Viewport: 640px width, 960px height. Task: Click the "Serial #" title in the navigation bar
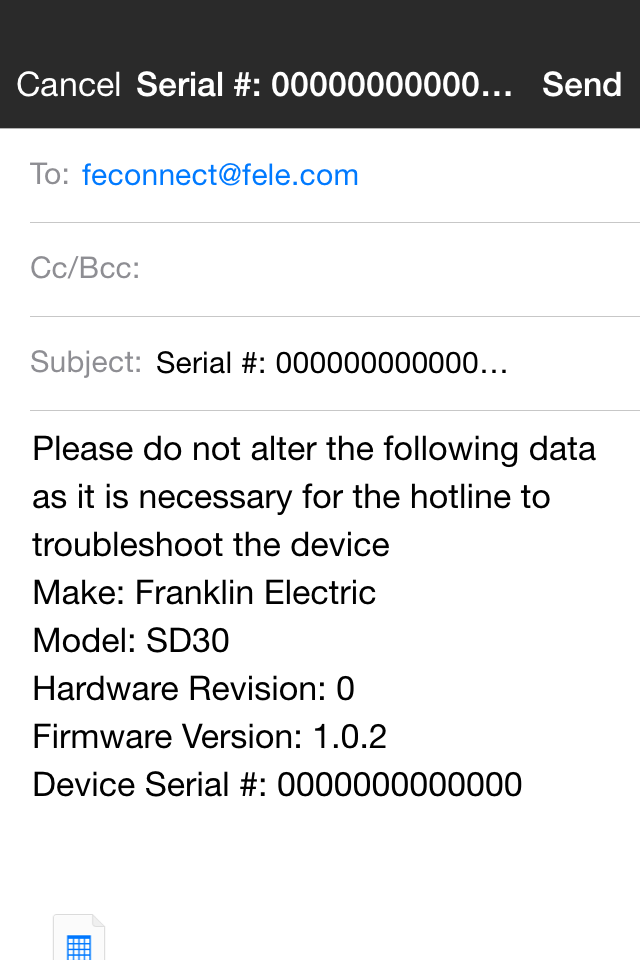pos(324,85)
